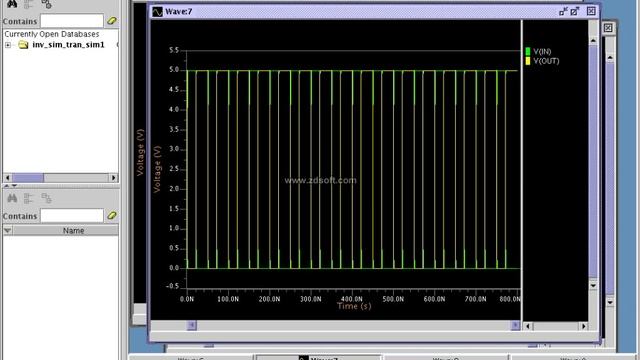Viewport: 640px width, 360px height.
Task: Click the tree list view icon above the Name column
Action: (x=29, y=198)
